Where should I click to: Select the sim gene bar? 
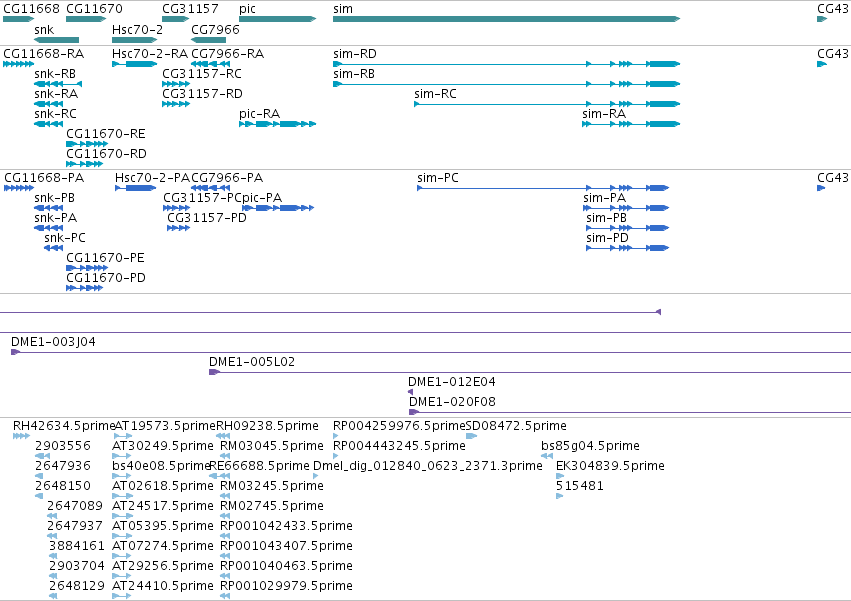(x=506, y=19)
